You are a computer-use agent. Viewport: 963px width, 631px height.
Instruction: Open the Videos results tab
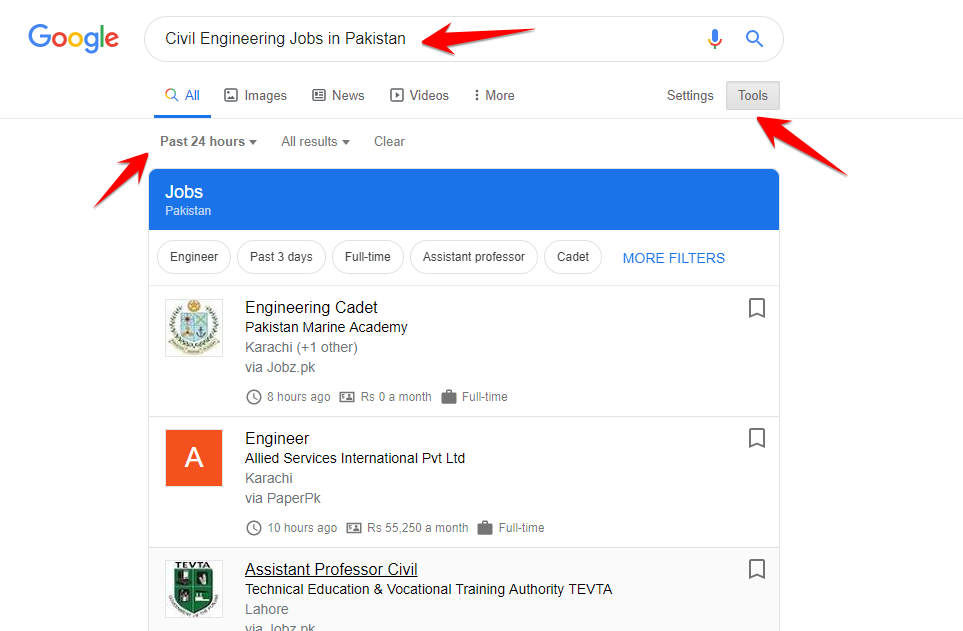pyautogui.click(x=419, y=95)
